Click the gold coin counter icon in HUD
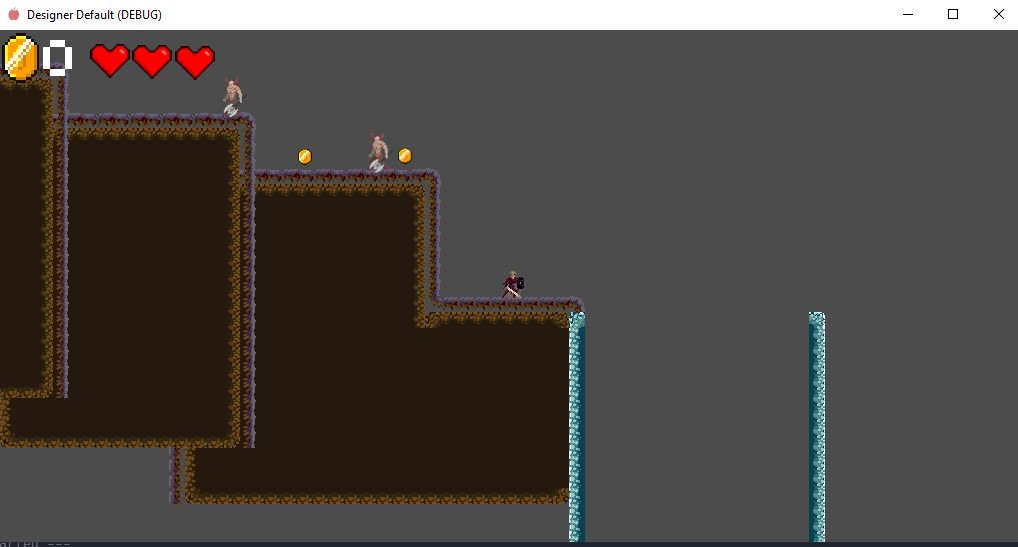The image size is (1018, 547). pos(21,58)
